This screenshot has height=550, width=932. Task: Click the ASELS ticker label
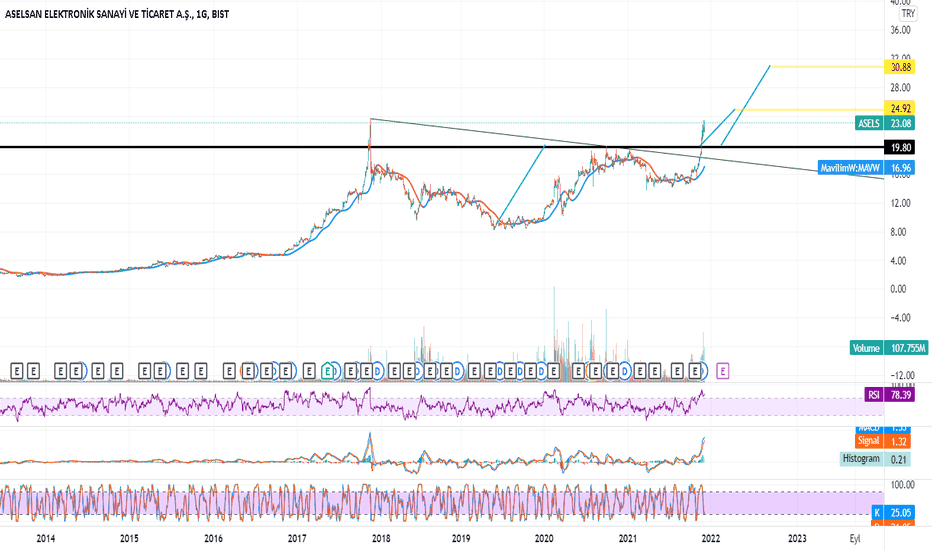pos(869,123)
